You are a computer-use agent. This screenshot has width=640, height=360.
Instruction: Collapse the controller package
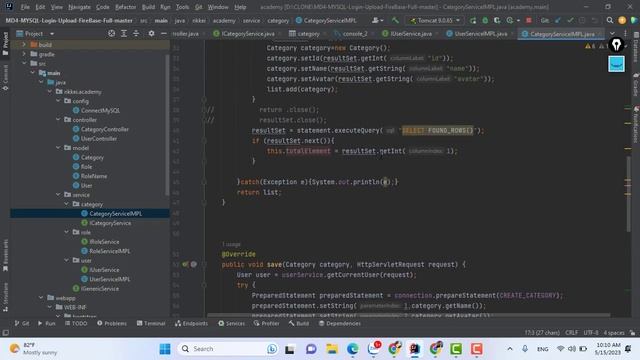click(x=58, y=120)
